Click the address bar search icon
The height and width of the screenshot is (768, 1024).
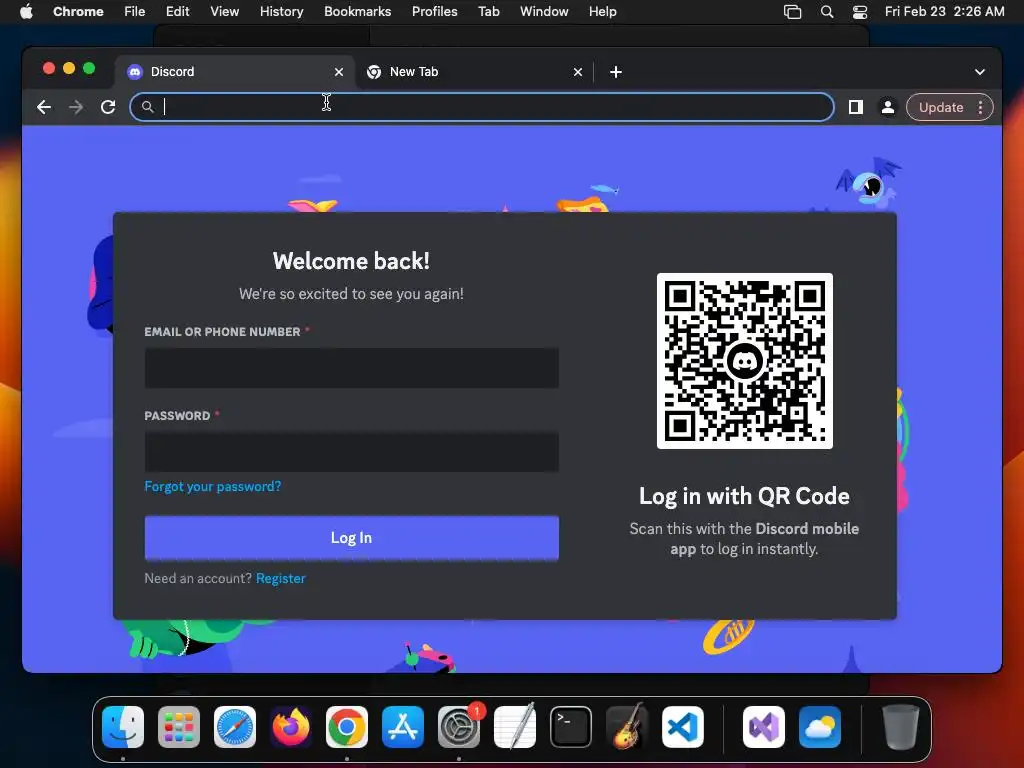[148, 107]
